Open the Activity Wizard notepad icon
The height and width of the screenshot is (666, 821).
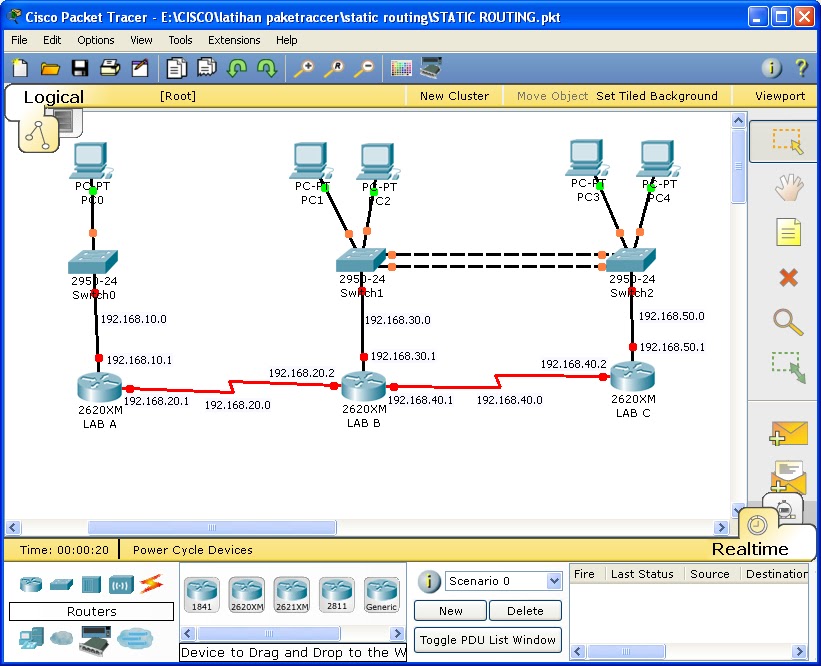140,68
